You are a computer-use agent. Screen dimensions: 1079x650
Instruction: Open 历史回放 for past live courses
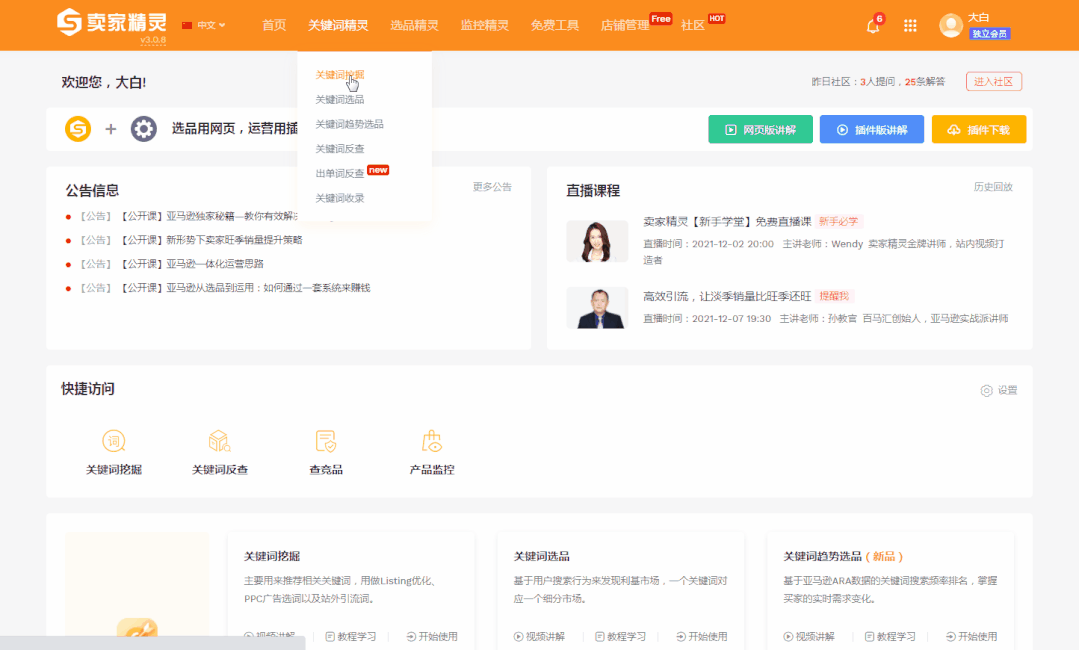coord(994,186)
